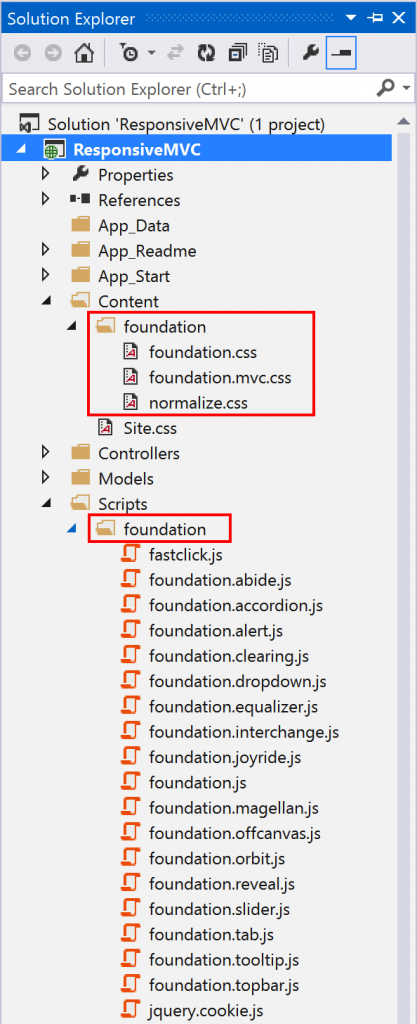
Task: Open foundation.orbit.js script file
Action: [217, 859]
